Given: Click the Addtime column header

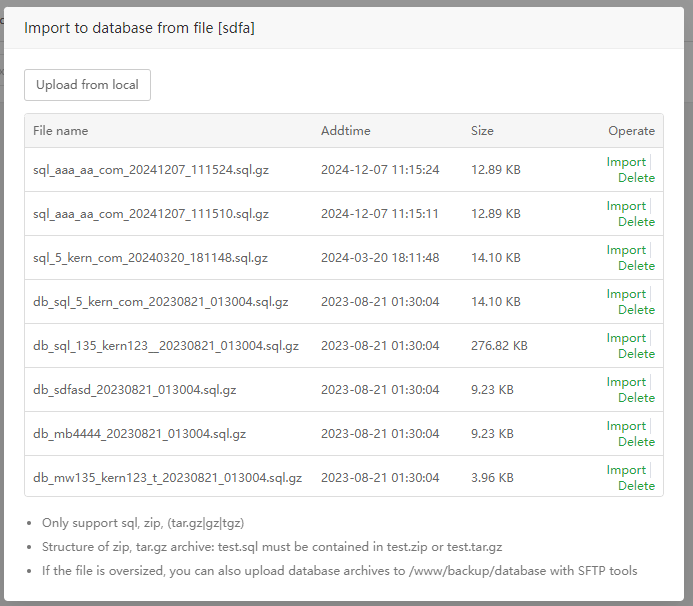Looking at the screenshot, I should point(345,131).
